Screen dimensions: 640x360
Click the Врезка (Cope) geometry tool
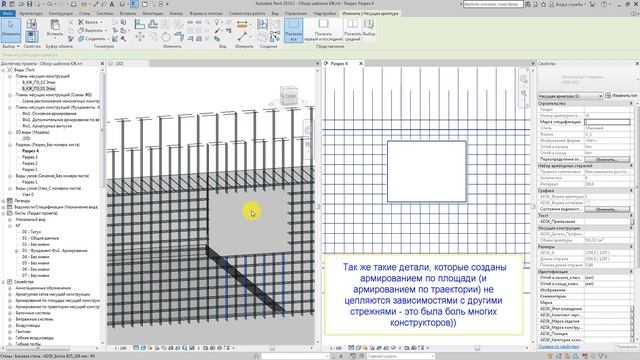tap(89, 22)
